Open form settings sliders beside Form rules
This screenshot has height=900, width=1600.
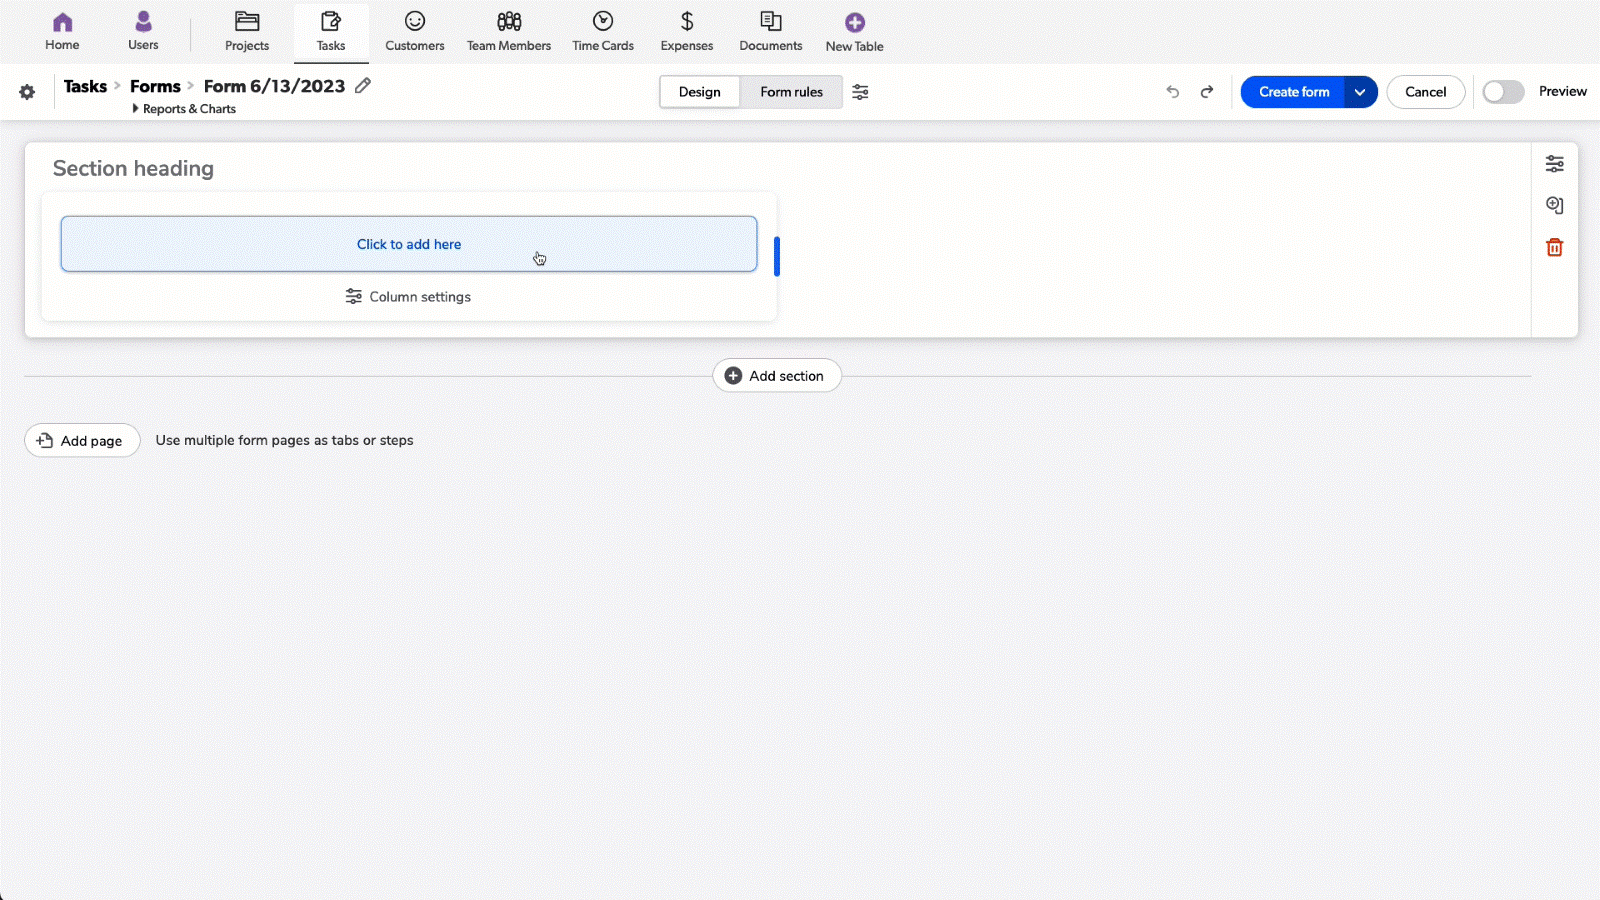click(860, 92)
